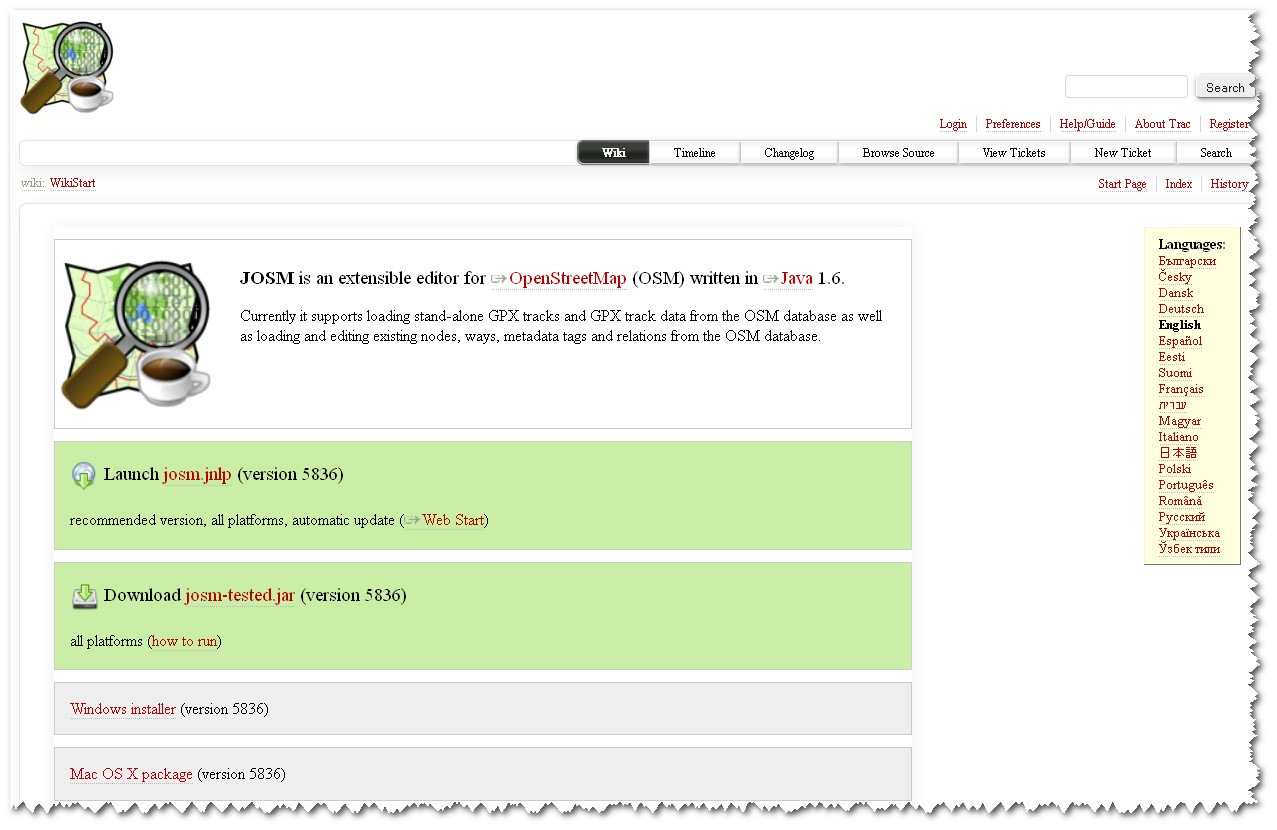Click external link icon before OpenStreetMap
Viewport: 1277px width, 830px height.
[x=499, y=279]
